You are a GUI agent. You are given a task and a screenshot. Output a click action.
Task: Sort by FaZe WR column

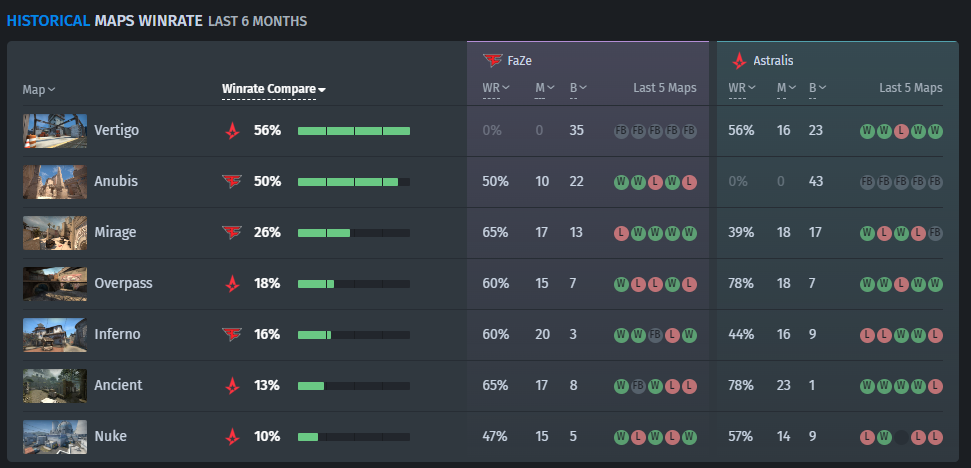496,88
